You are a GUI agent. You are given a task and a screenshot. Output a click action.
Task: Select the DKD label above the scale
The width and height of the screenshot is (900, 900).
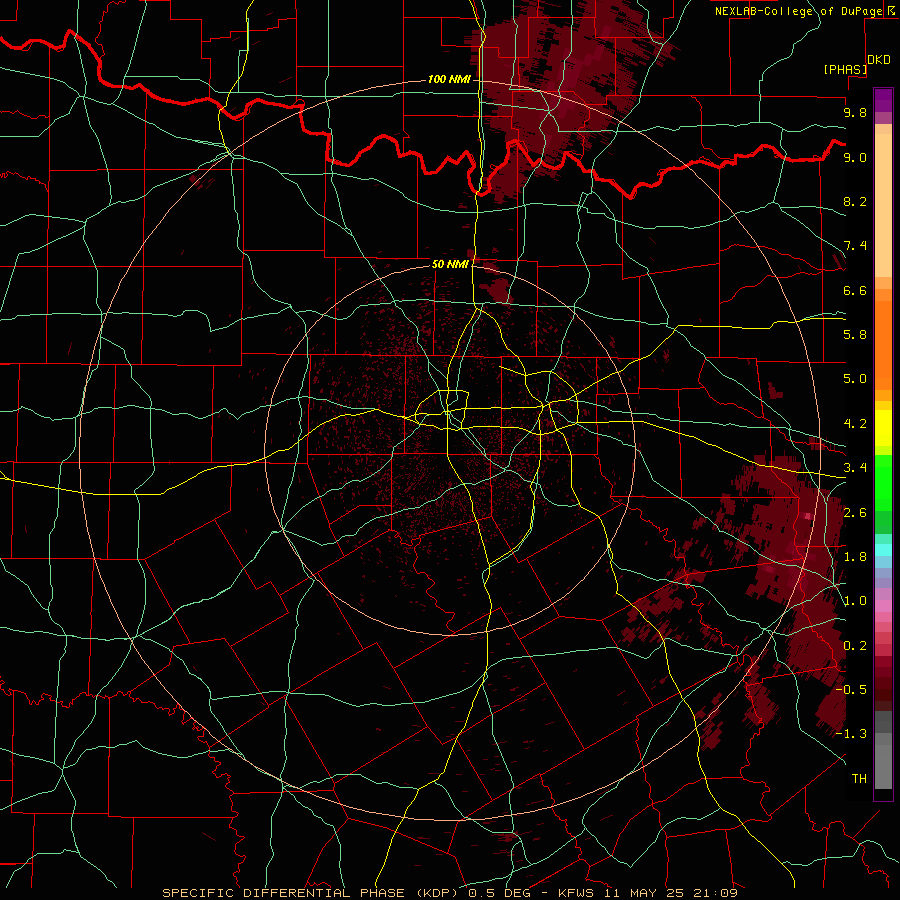coord(879,60)
